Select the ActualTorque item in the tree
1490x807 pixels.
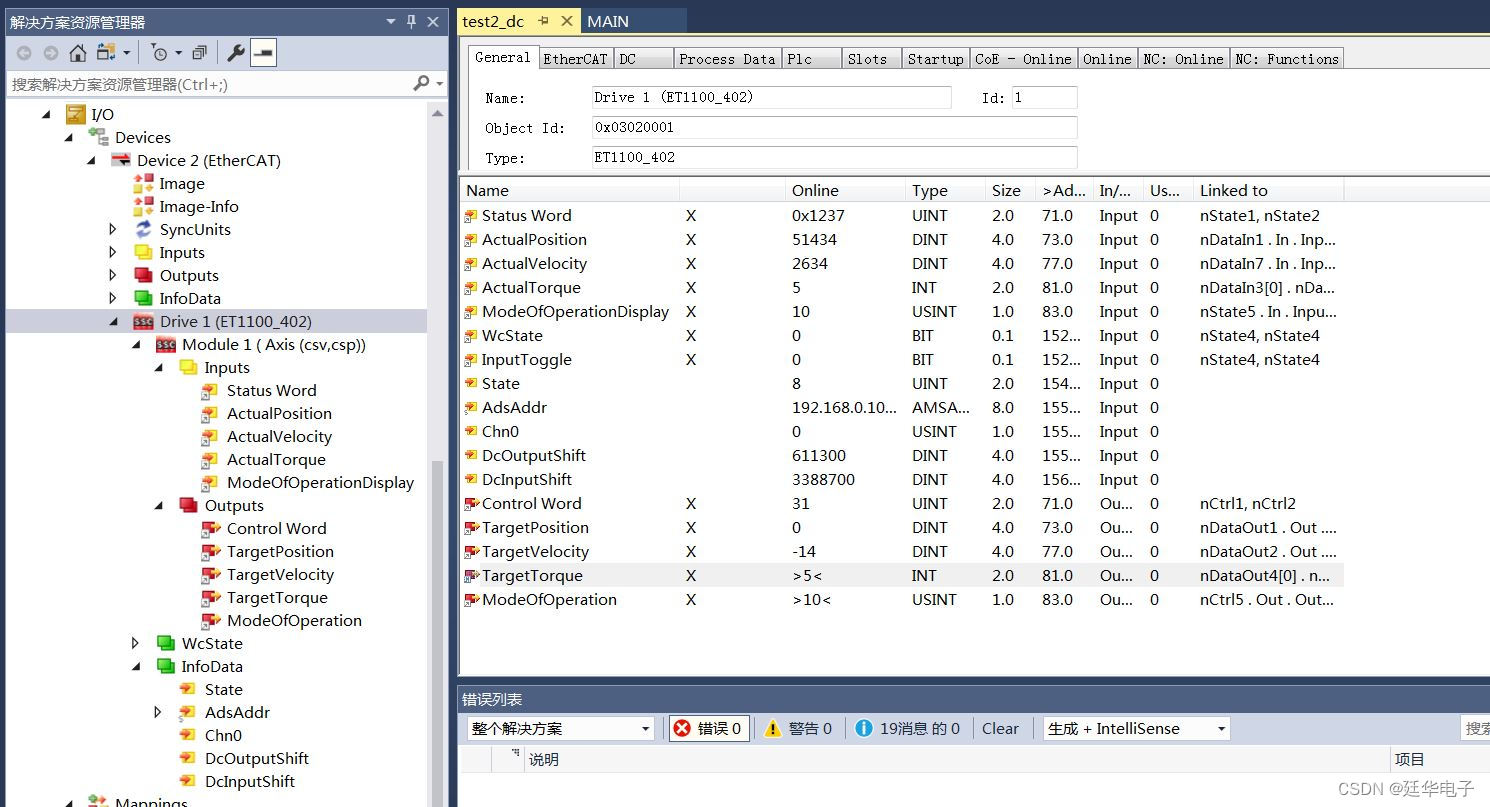[x=276, y=460]
